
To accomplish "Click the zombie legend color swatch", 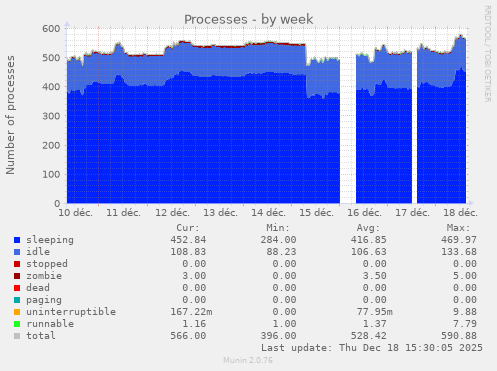I will pos(17,276).
